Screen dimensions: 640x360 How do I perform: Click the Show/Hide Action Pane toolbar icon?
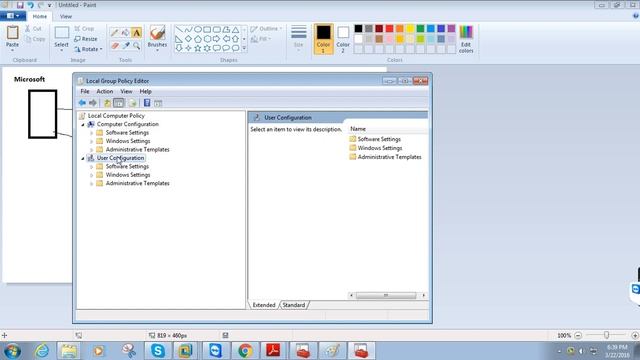click(158, 103)
